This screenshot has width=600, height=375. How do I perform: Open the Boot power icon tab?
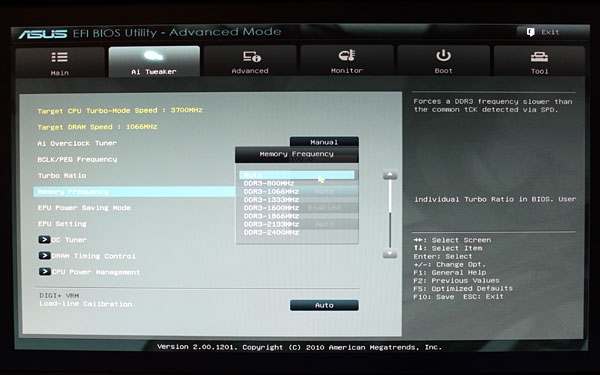point(443,55)
